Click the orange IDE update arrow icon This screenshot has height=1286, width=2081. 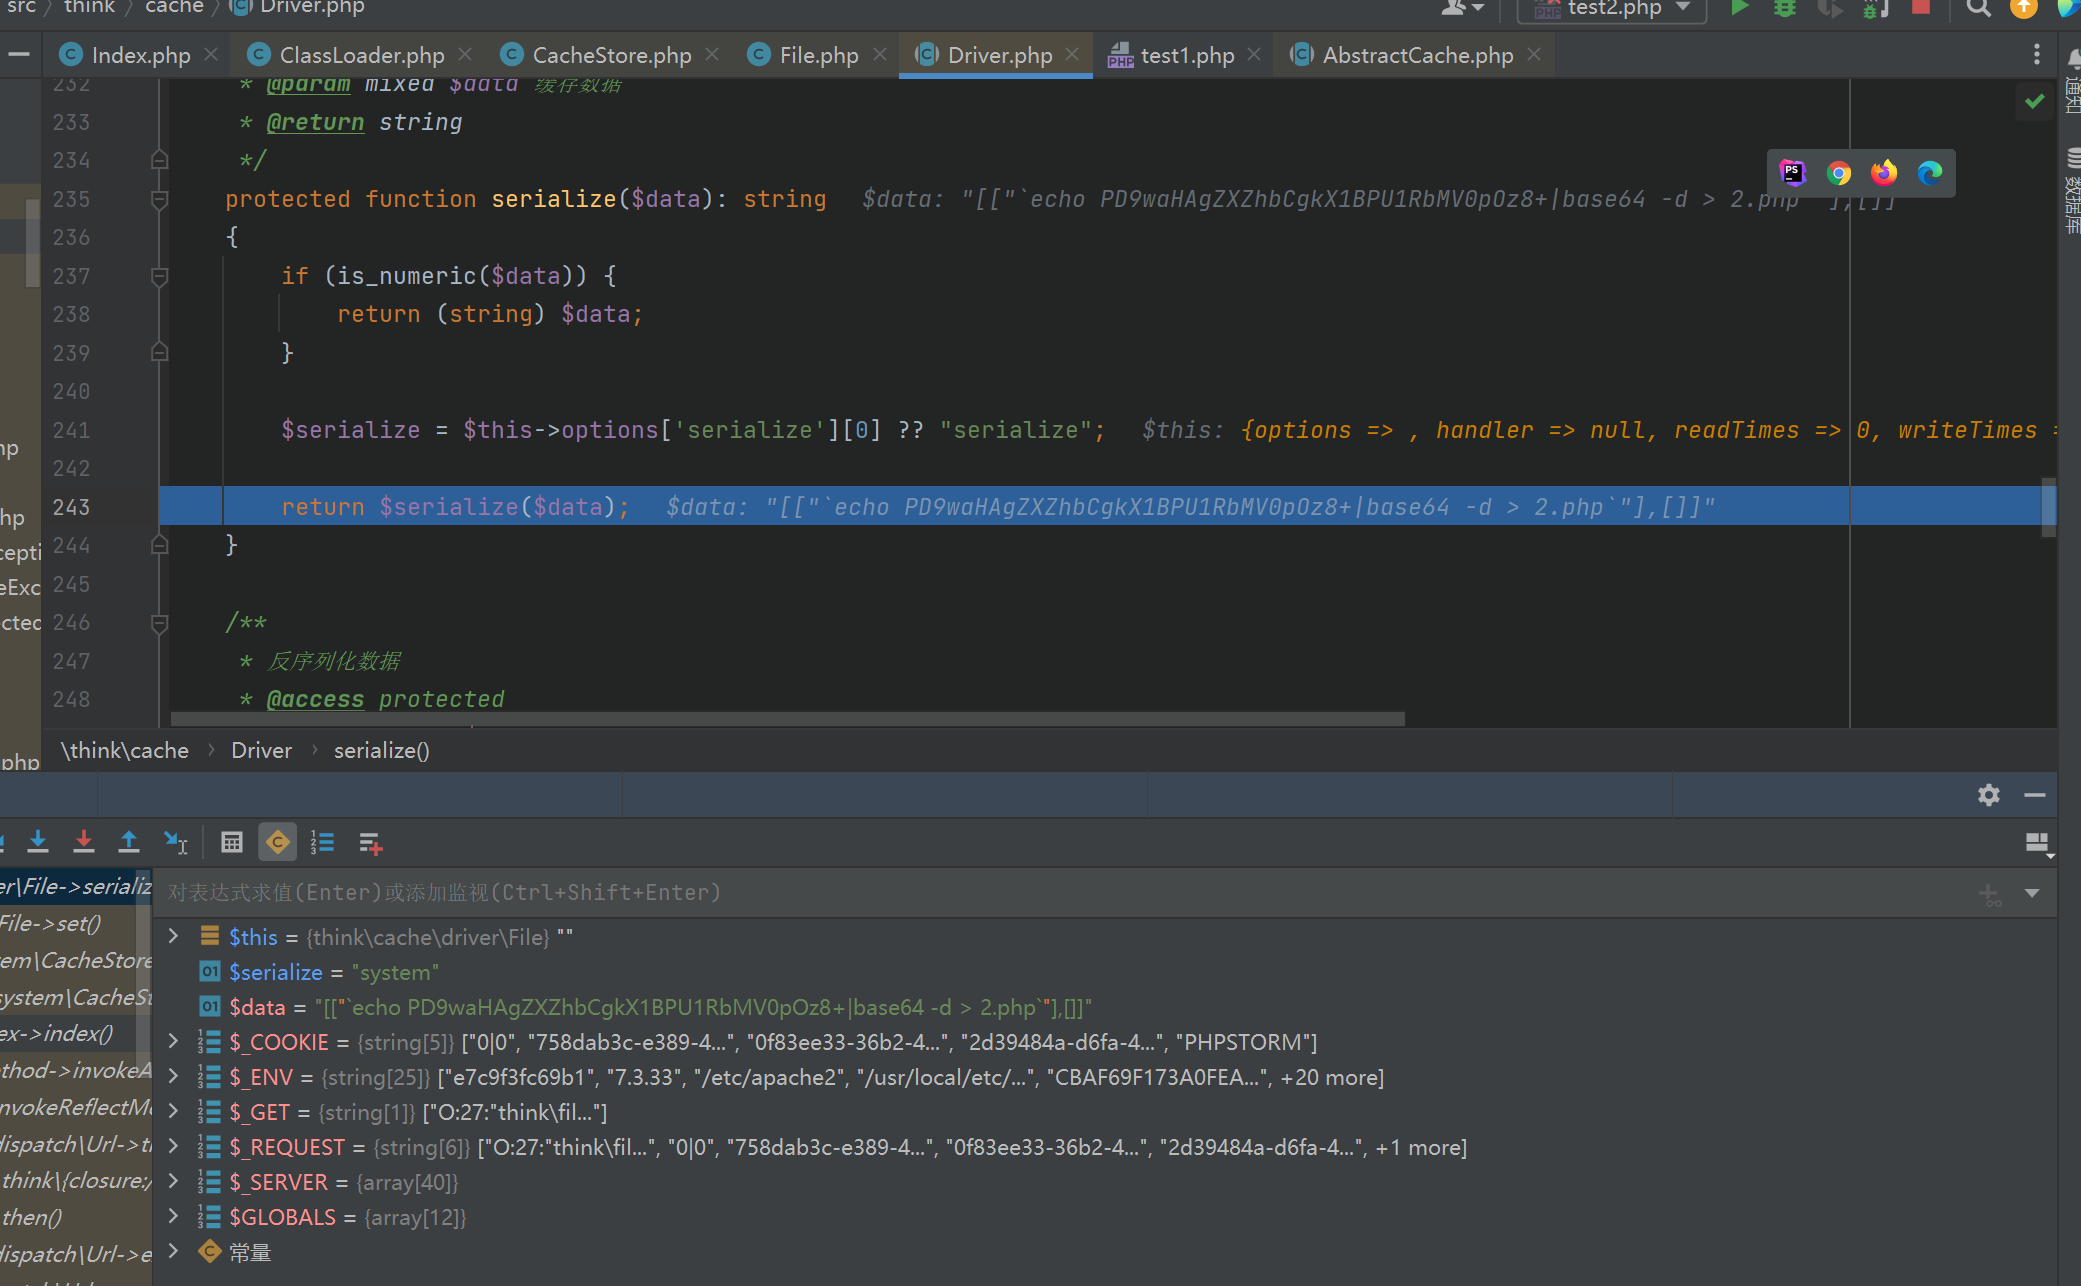click(x=2023, y=8)
